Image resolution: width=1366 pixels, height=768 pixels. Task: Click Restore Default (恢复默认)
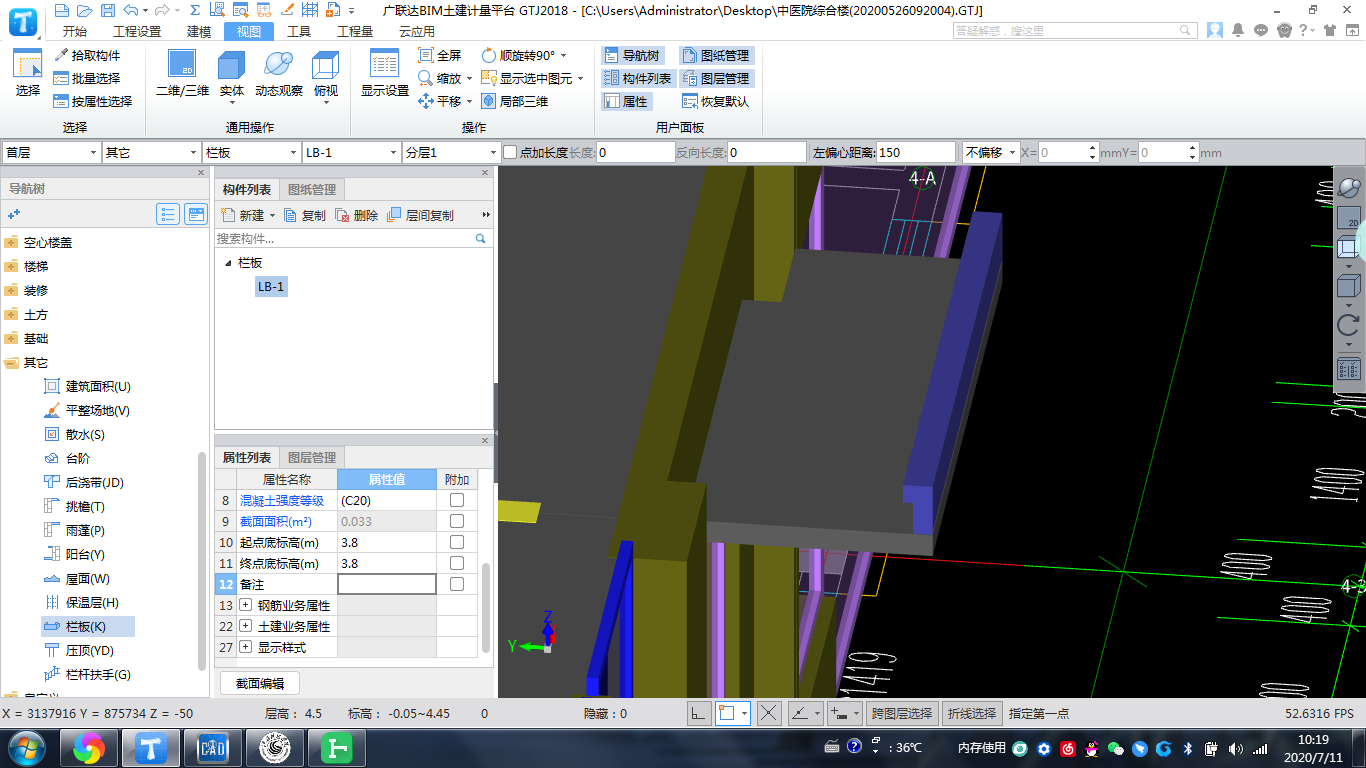point(716,101)
